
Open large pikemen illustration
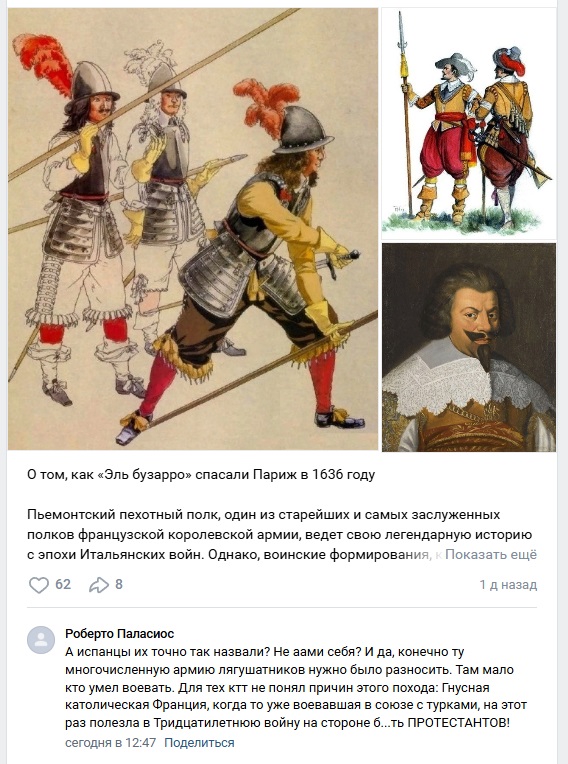tap(193, 229)
